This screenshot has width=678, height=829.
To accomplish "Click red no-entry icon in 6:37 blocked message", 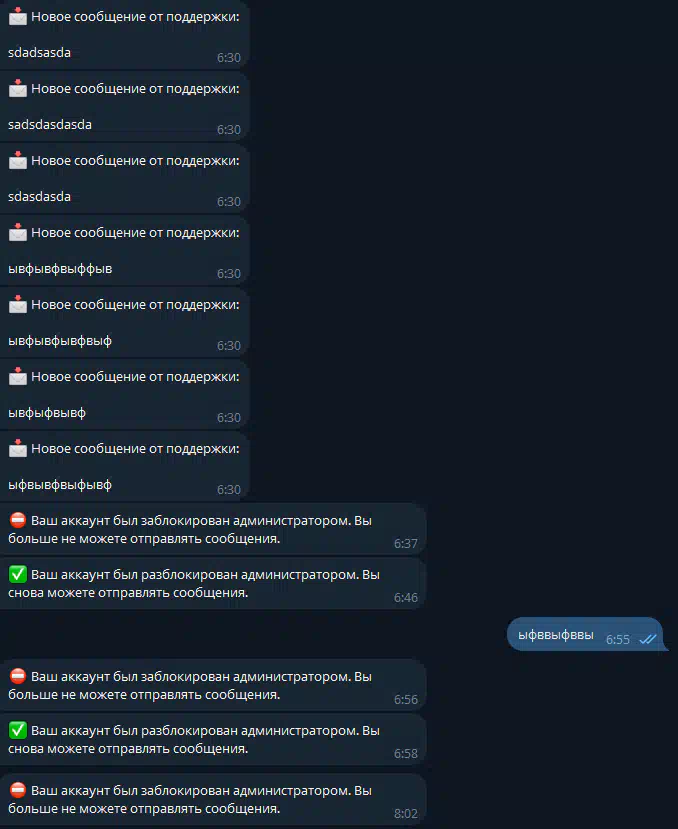I will click(x=17, y=520).
